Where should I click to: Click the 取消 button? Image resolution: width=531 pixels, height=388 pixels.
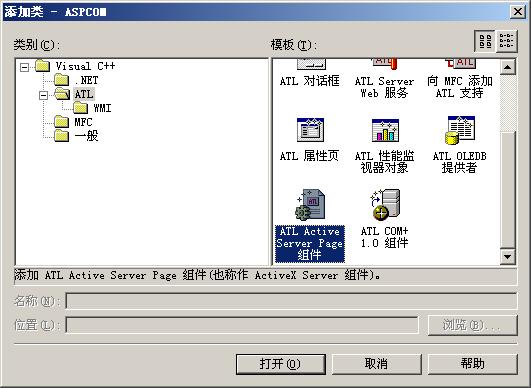[377, 364]
